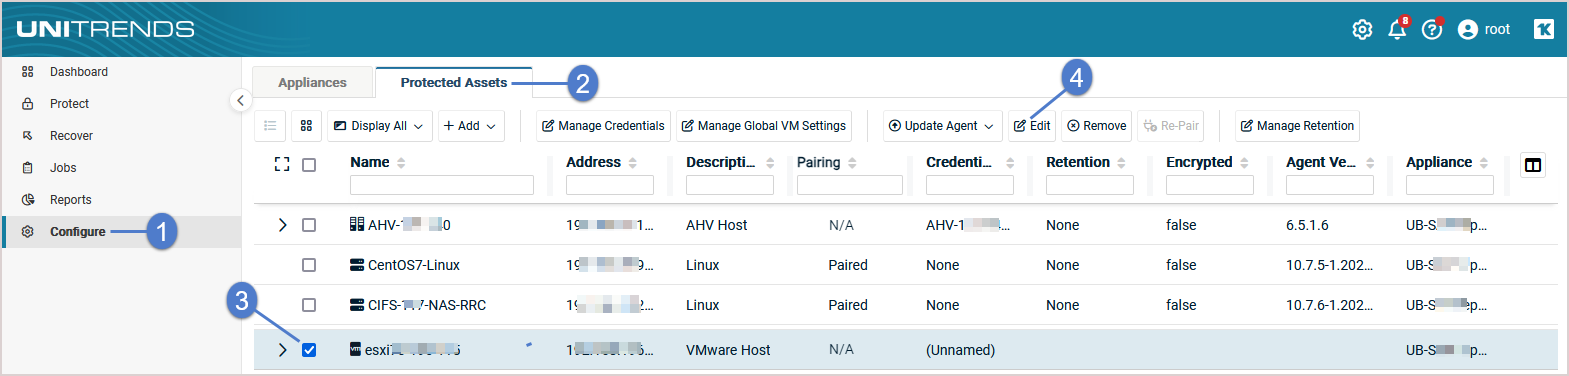Click the expand-all brackets icon in header
The width and height of the screenshot is (1569, 376).
click(282, 164)
